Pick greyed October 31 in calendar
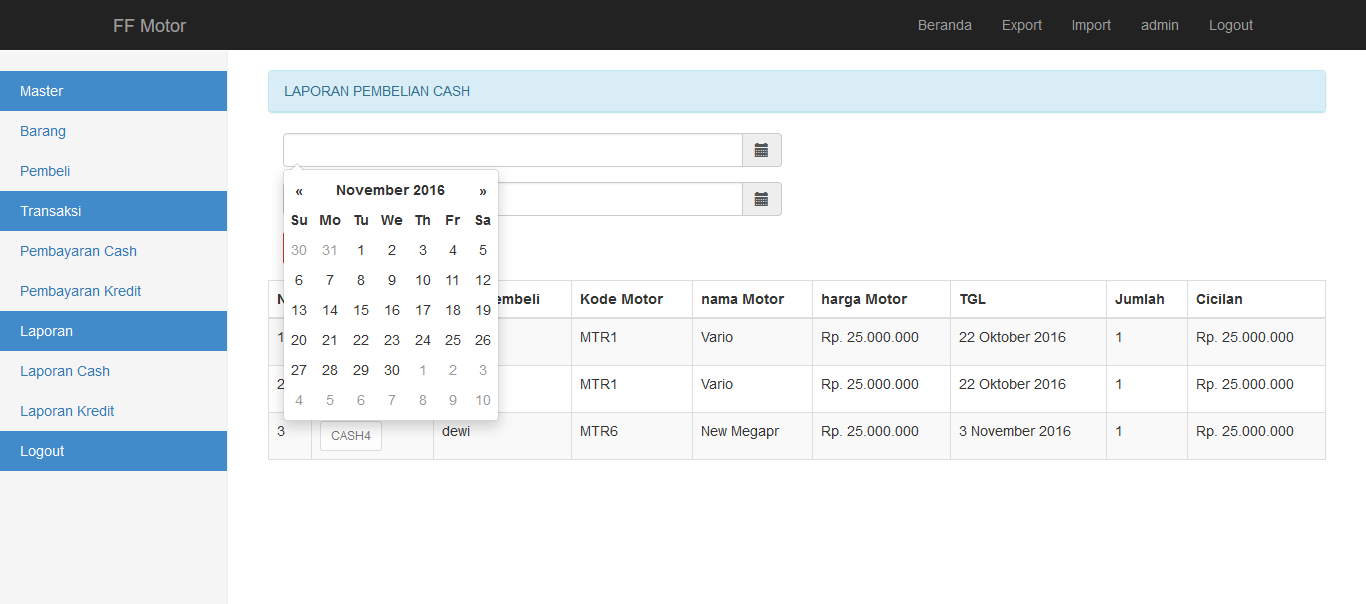Image resolution: width=1366 pixels, height=604 pixels. point(330,251)
